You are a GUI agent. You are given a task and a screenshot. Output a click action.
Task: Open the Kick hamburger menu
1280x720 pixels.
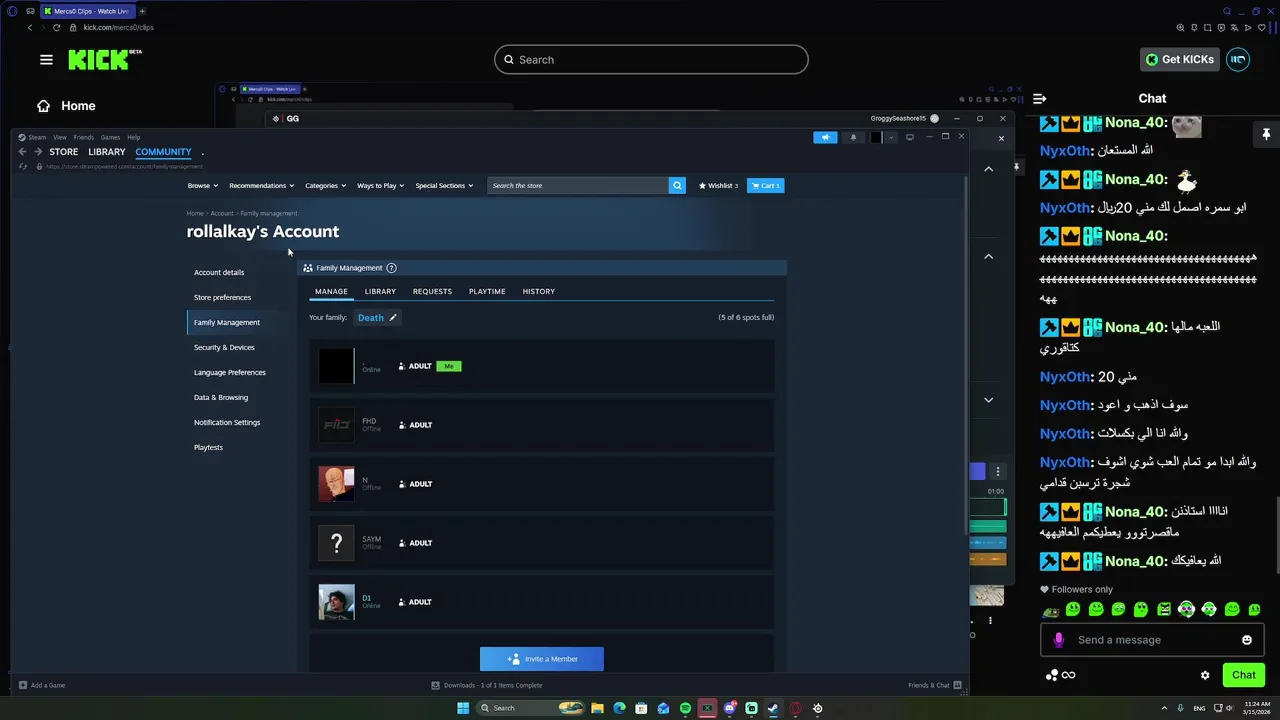[46, 60]
